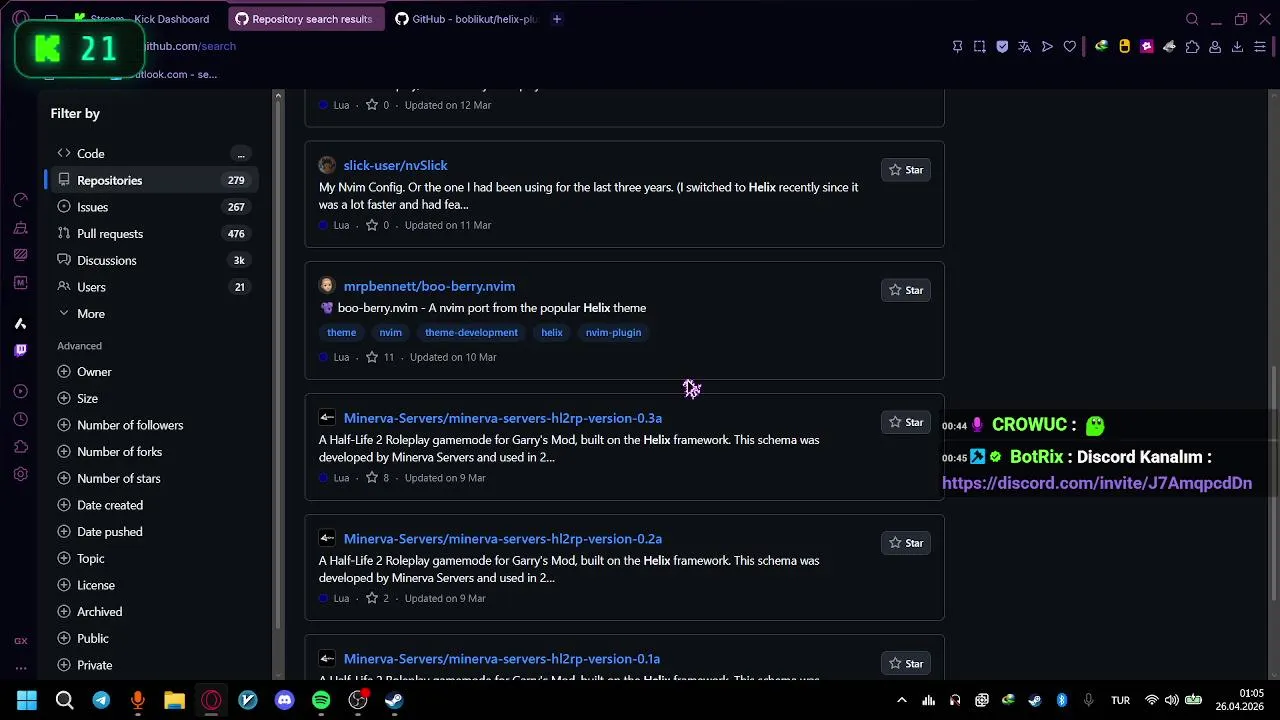
Task: Open Twitch in the Opera sidebar
Action: click(x=20, y=350)
